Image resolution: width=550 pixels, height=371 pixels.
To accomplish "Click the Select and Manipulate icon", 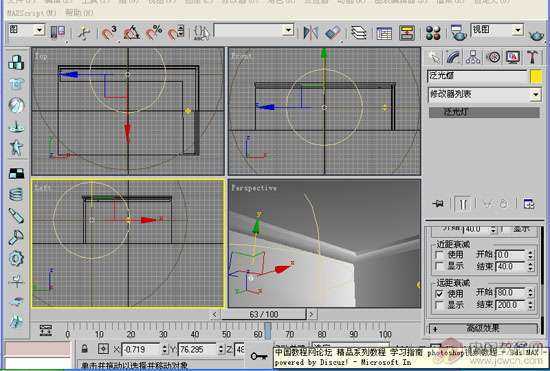I will (x=84, y=33).
